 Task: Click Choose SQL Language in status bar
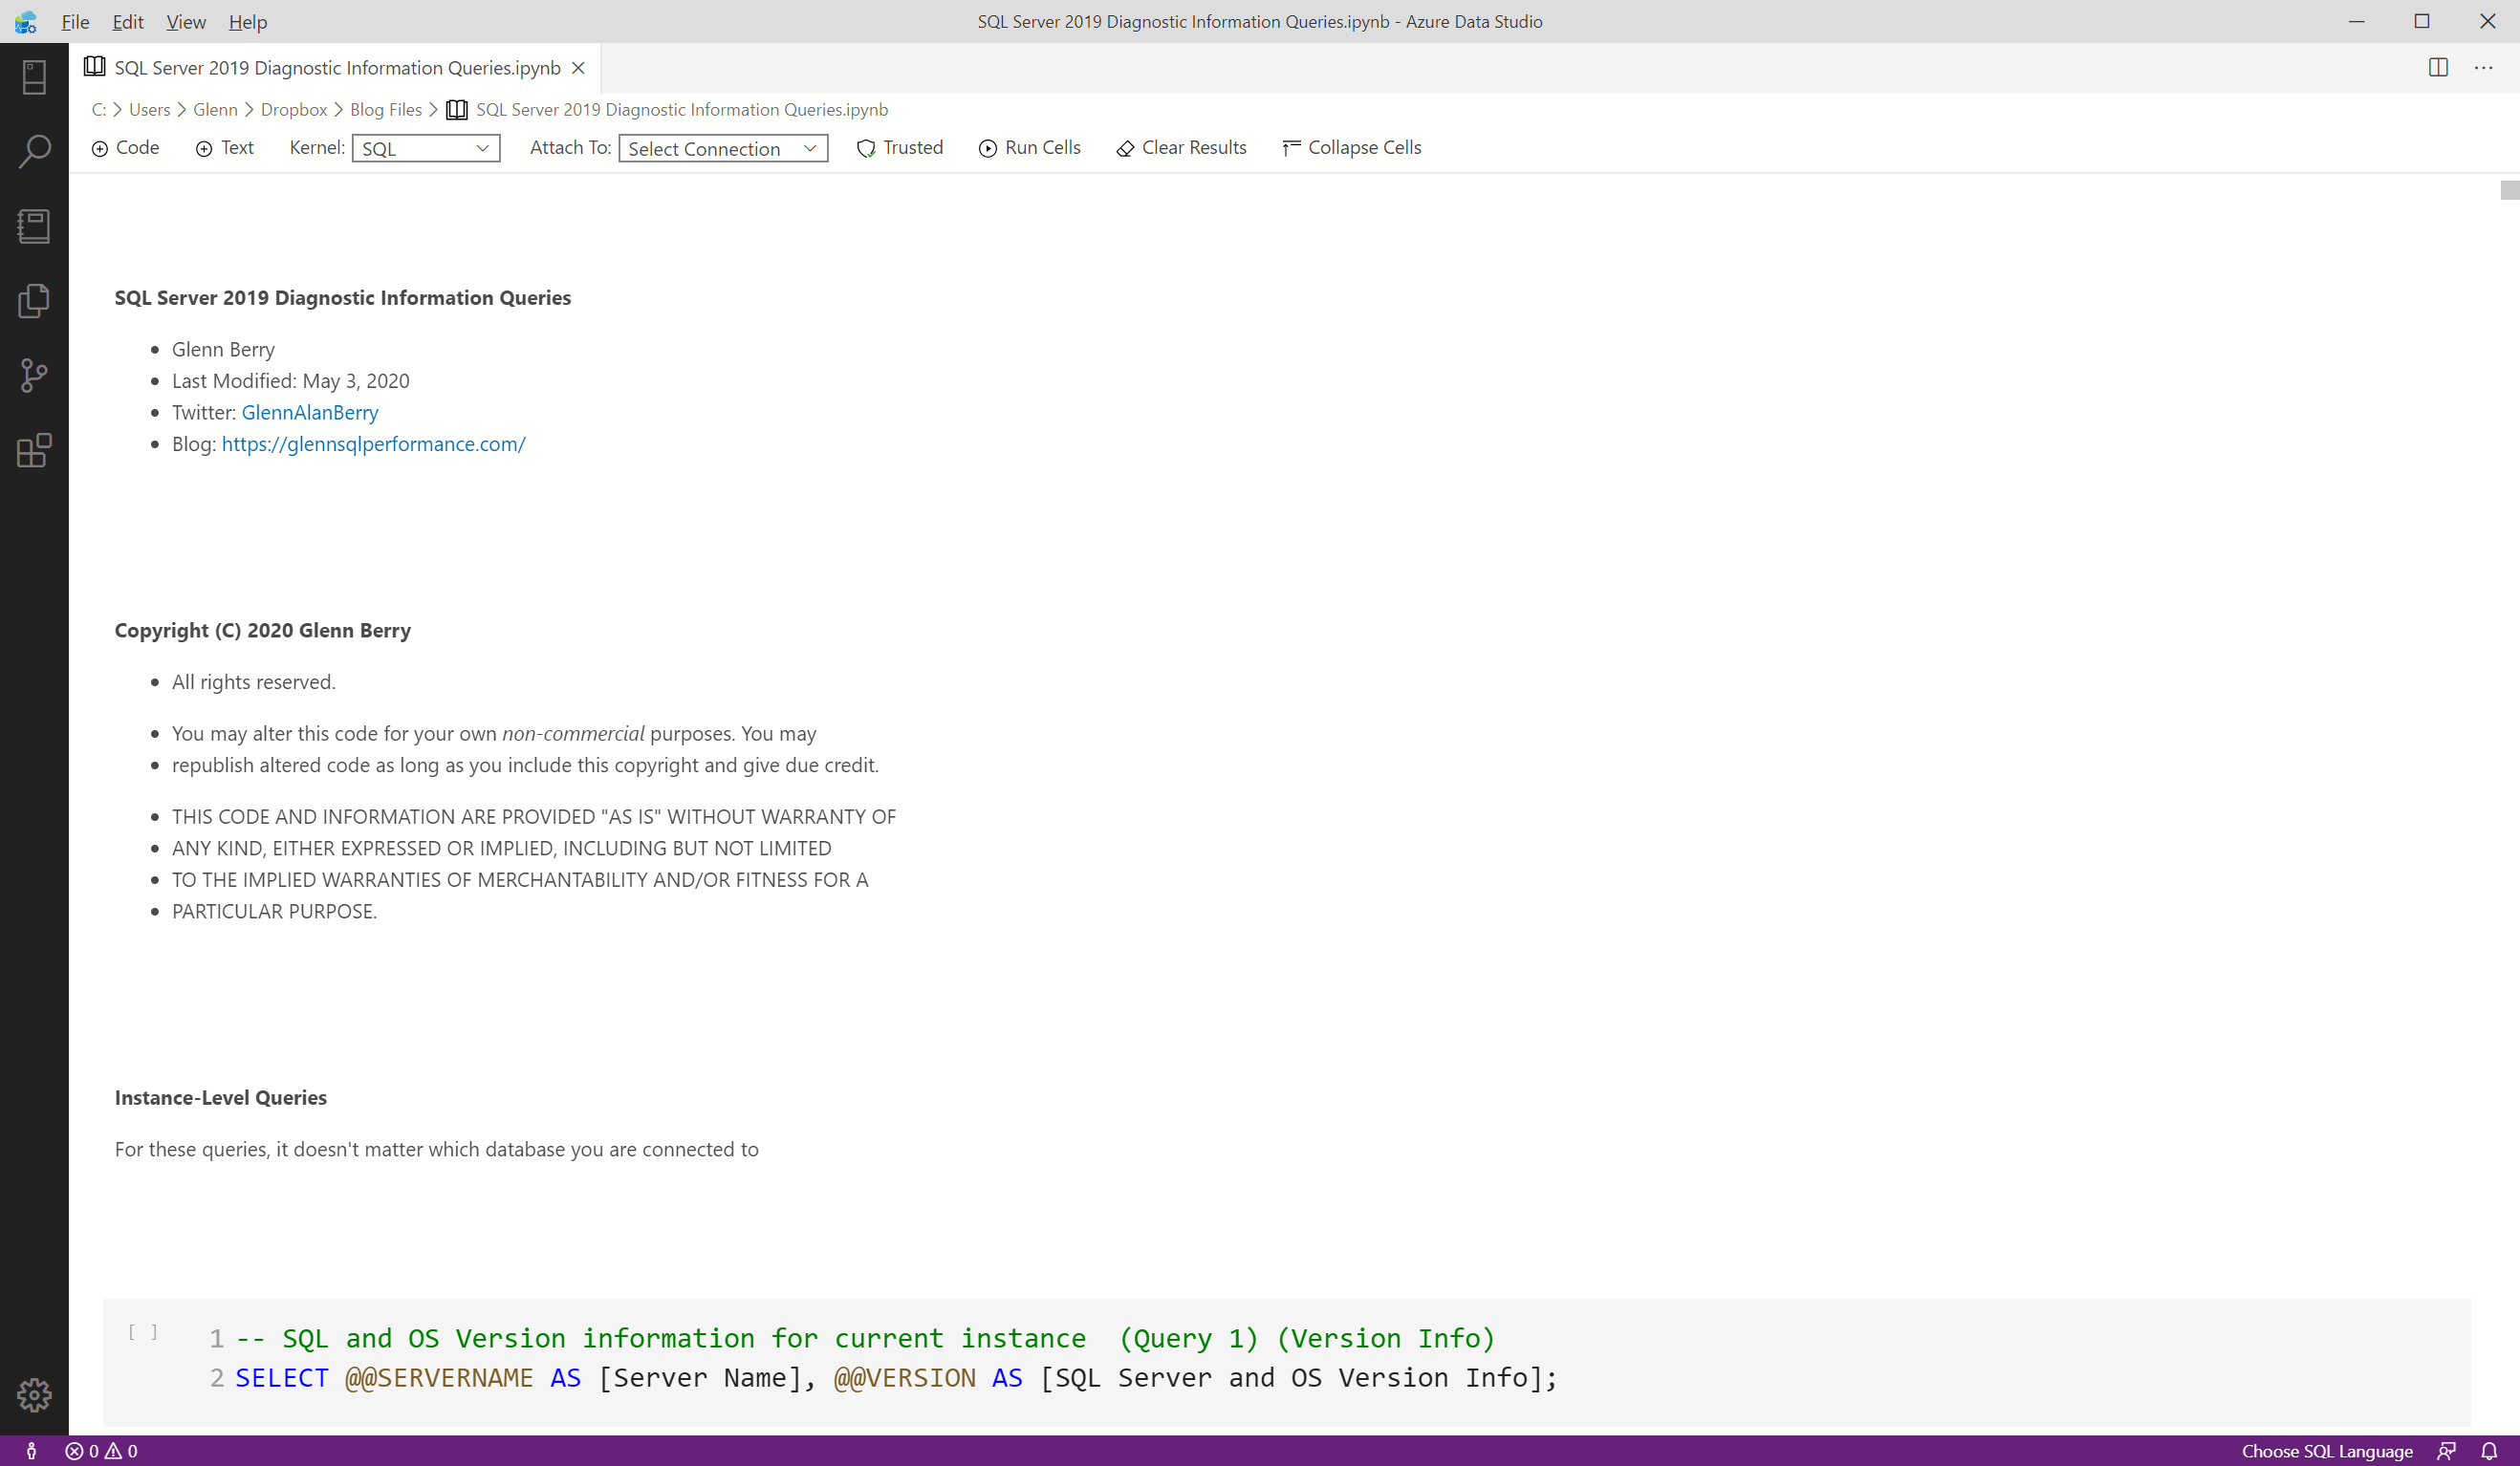[2327, 1451]
